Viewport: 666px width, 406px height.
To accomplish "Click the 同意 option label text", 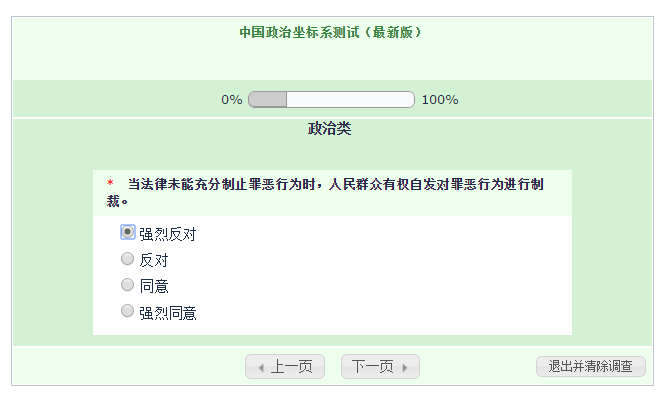I will coord(154,287).
